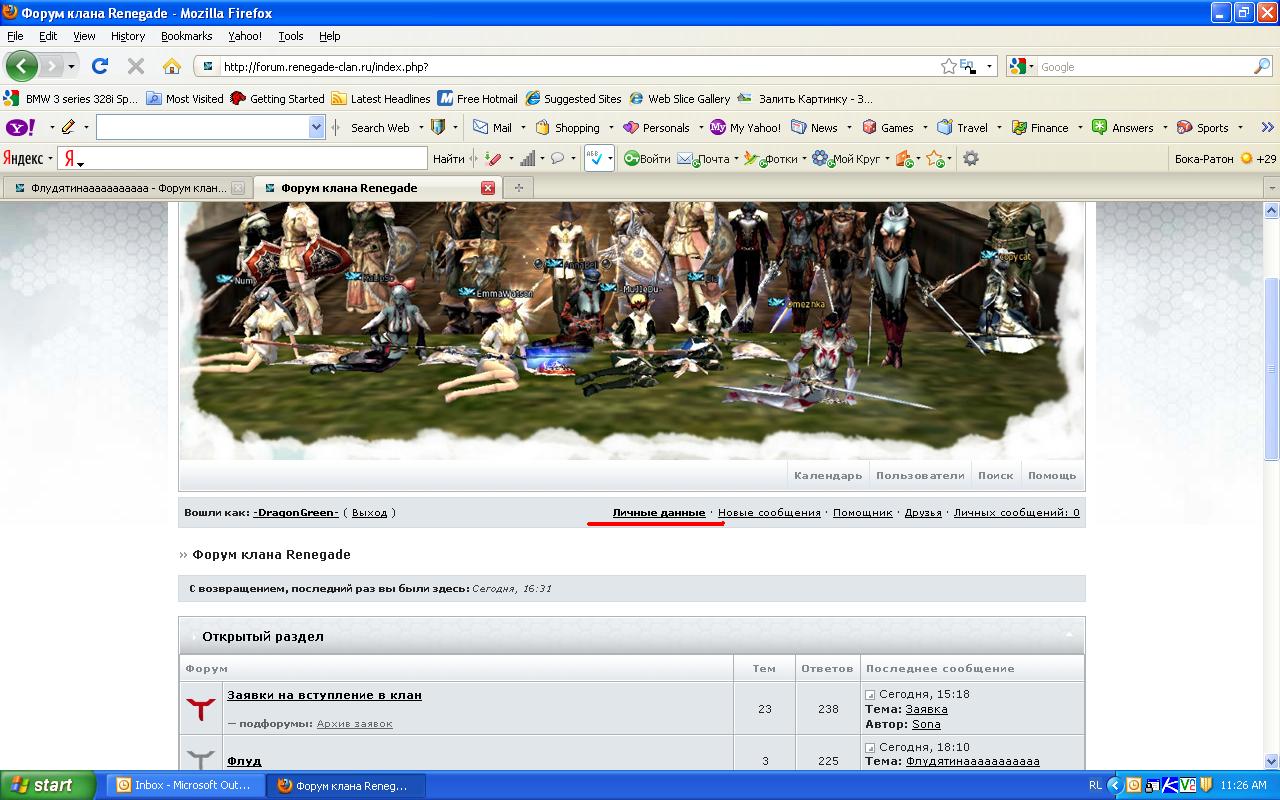
Task: Switch to Inbox - Microsoft Outlook taskbar button
Action: (186, 785)
